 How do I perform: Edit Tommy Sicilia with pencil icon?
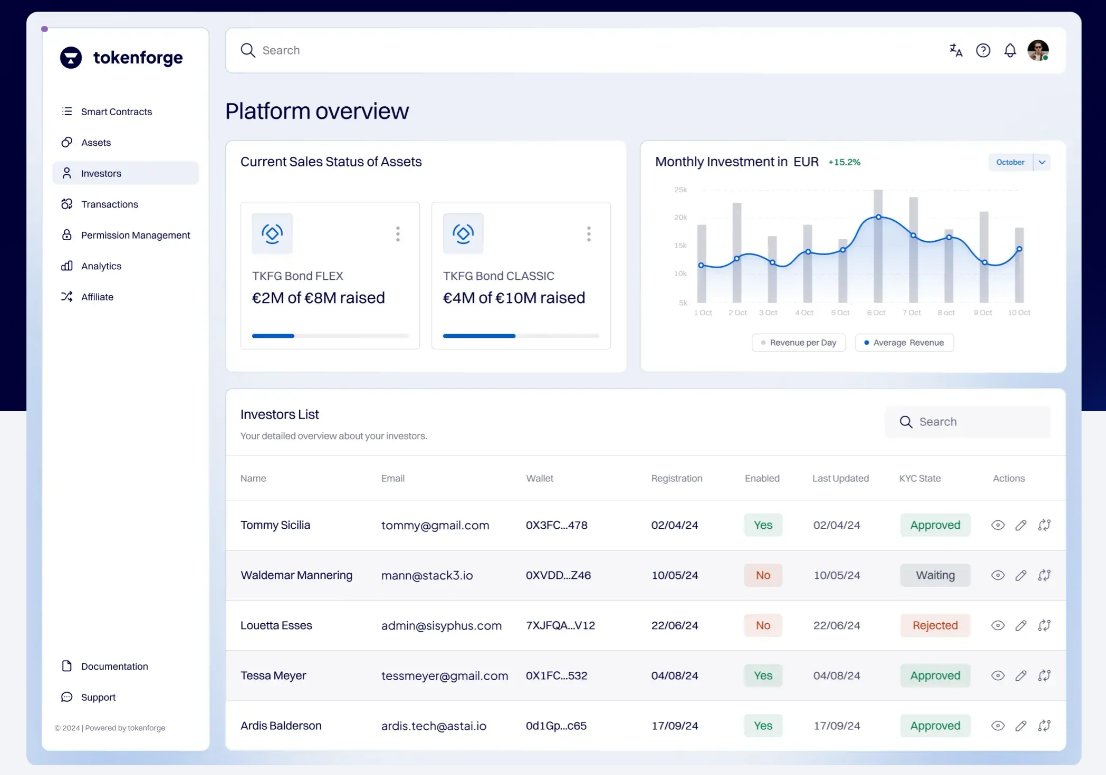point(1021,525)
